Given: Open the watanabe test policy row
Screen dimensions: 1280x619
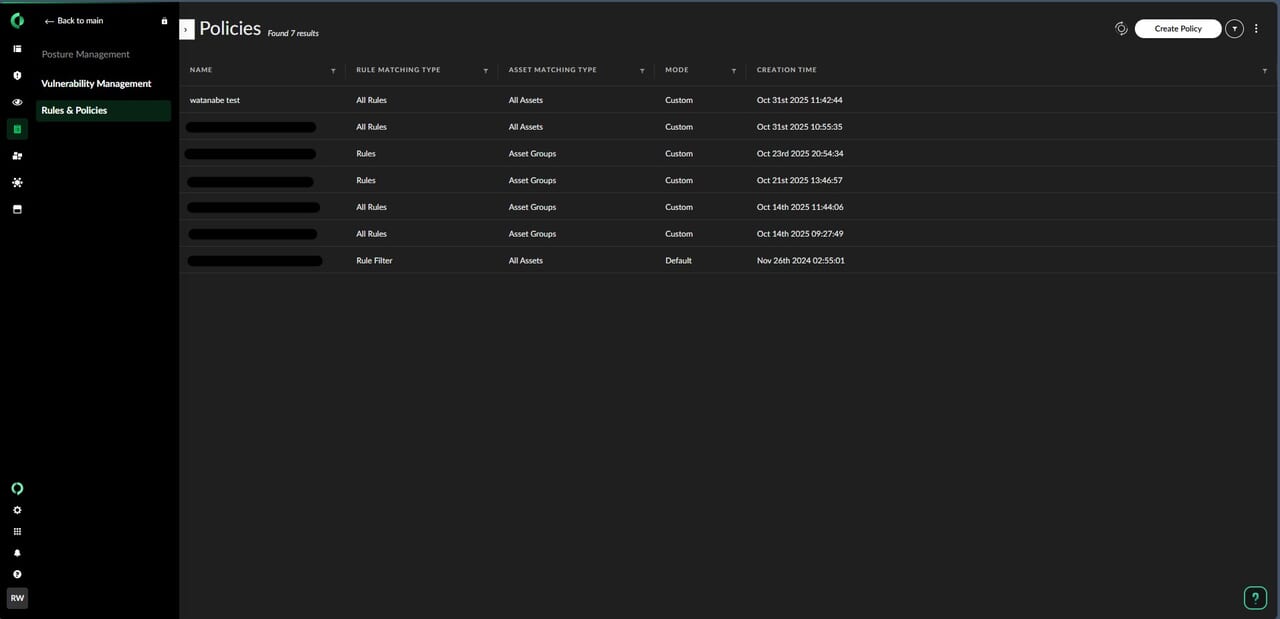Looking at the screenshot, I should pyautogui.click(x=215, y=100).
